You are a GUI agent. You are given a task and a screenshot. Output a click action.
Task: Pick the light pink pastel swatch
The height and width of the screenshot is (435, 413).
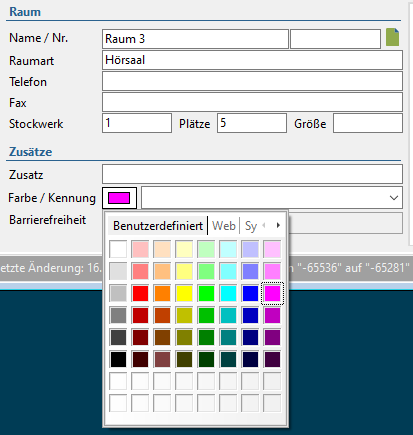[140, 249]
